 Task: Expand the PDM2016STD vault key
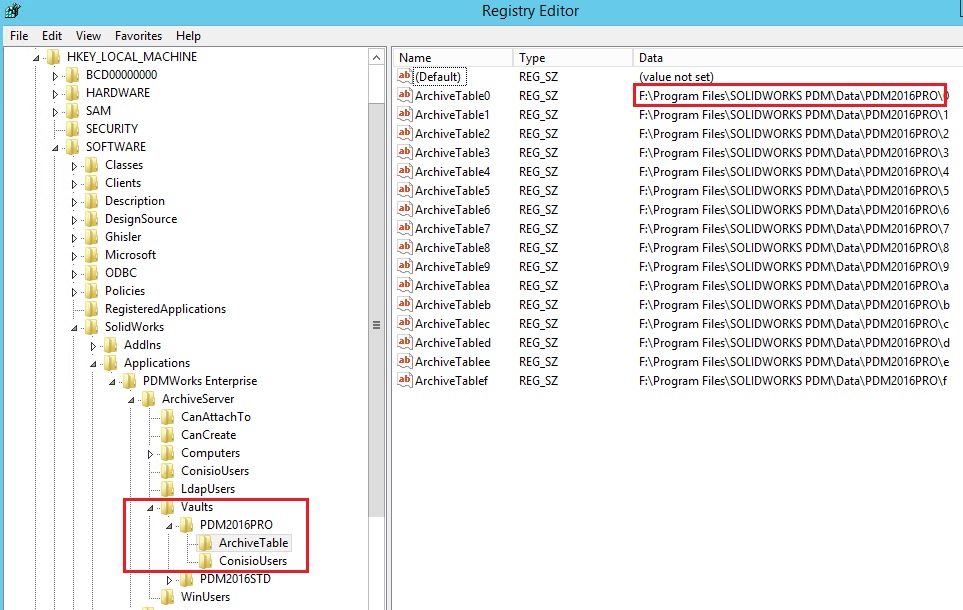point(169,580)
